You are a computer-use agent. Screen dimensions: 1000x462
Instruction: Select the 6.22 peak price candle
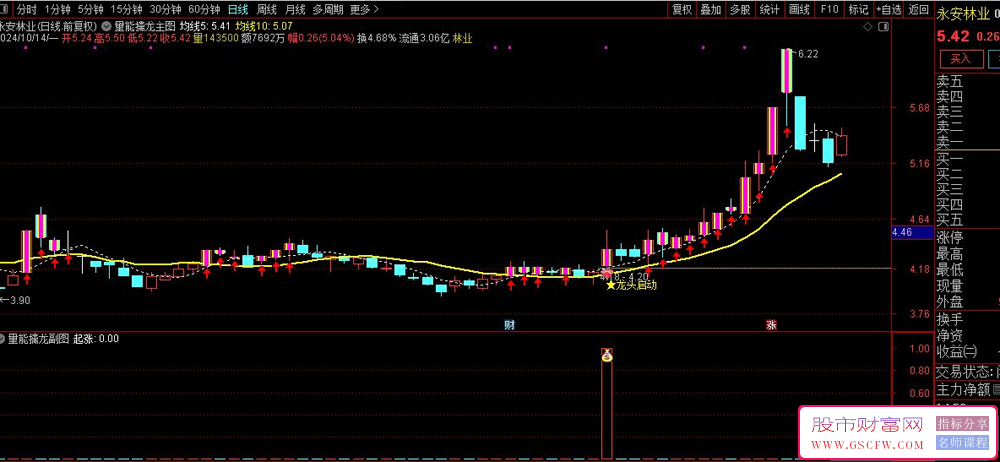coord(787,70)
